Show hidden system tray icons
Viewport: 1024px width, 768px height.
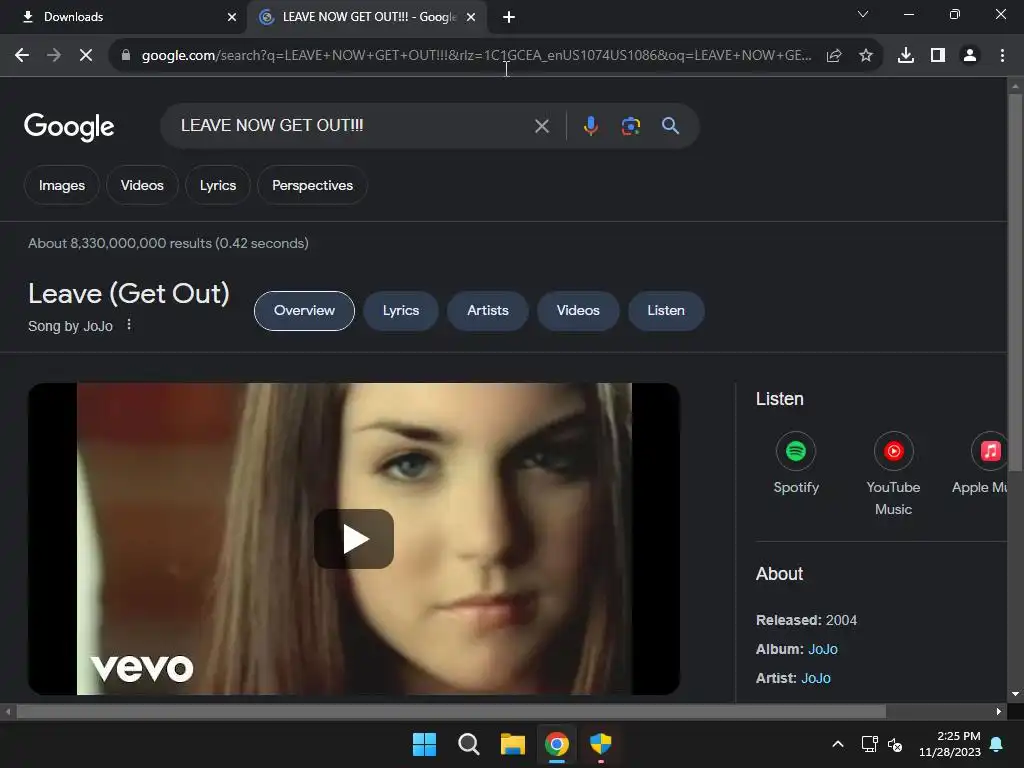838,744
